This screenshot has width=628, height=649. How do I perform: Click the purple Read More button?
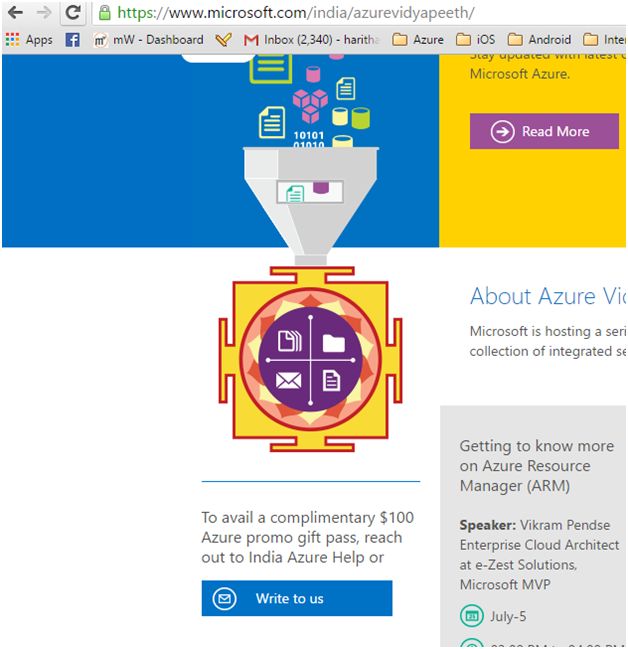(544, 131)
